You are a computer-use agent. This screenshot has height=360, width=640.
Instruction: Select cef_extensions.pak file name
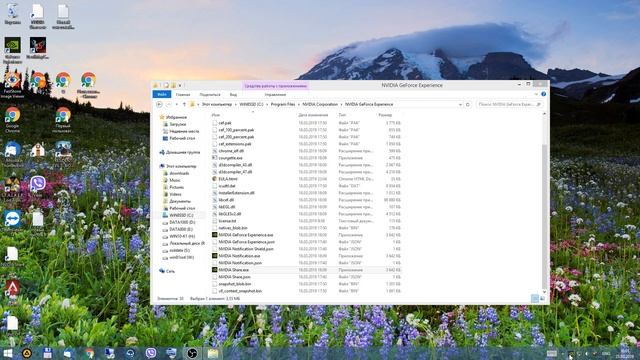coord(235,144)
